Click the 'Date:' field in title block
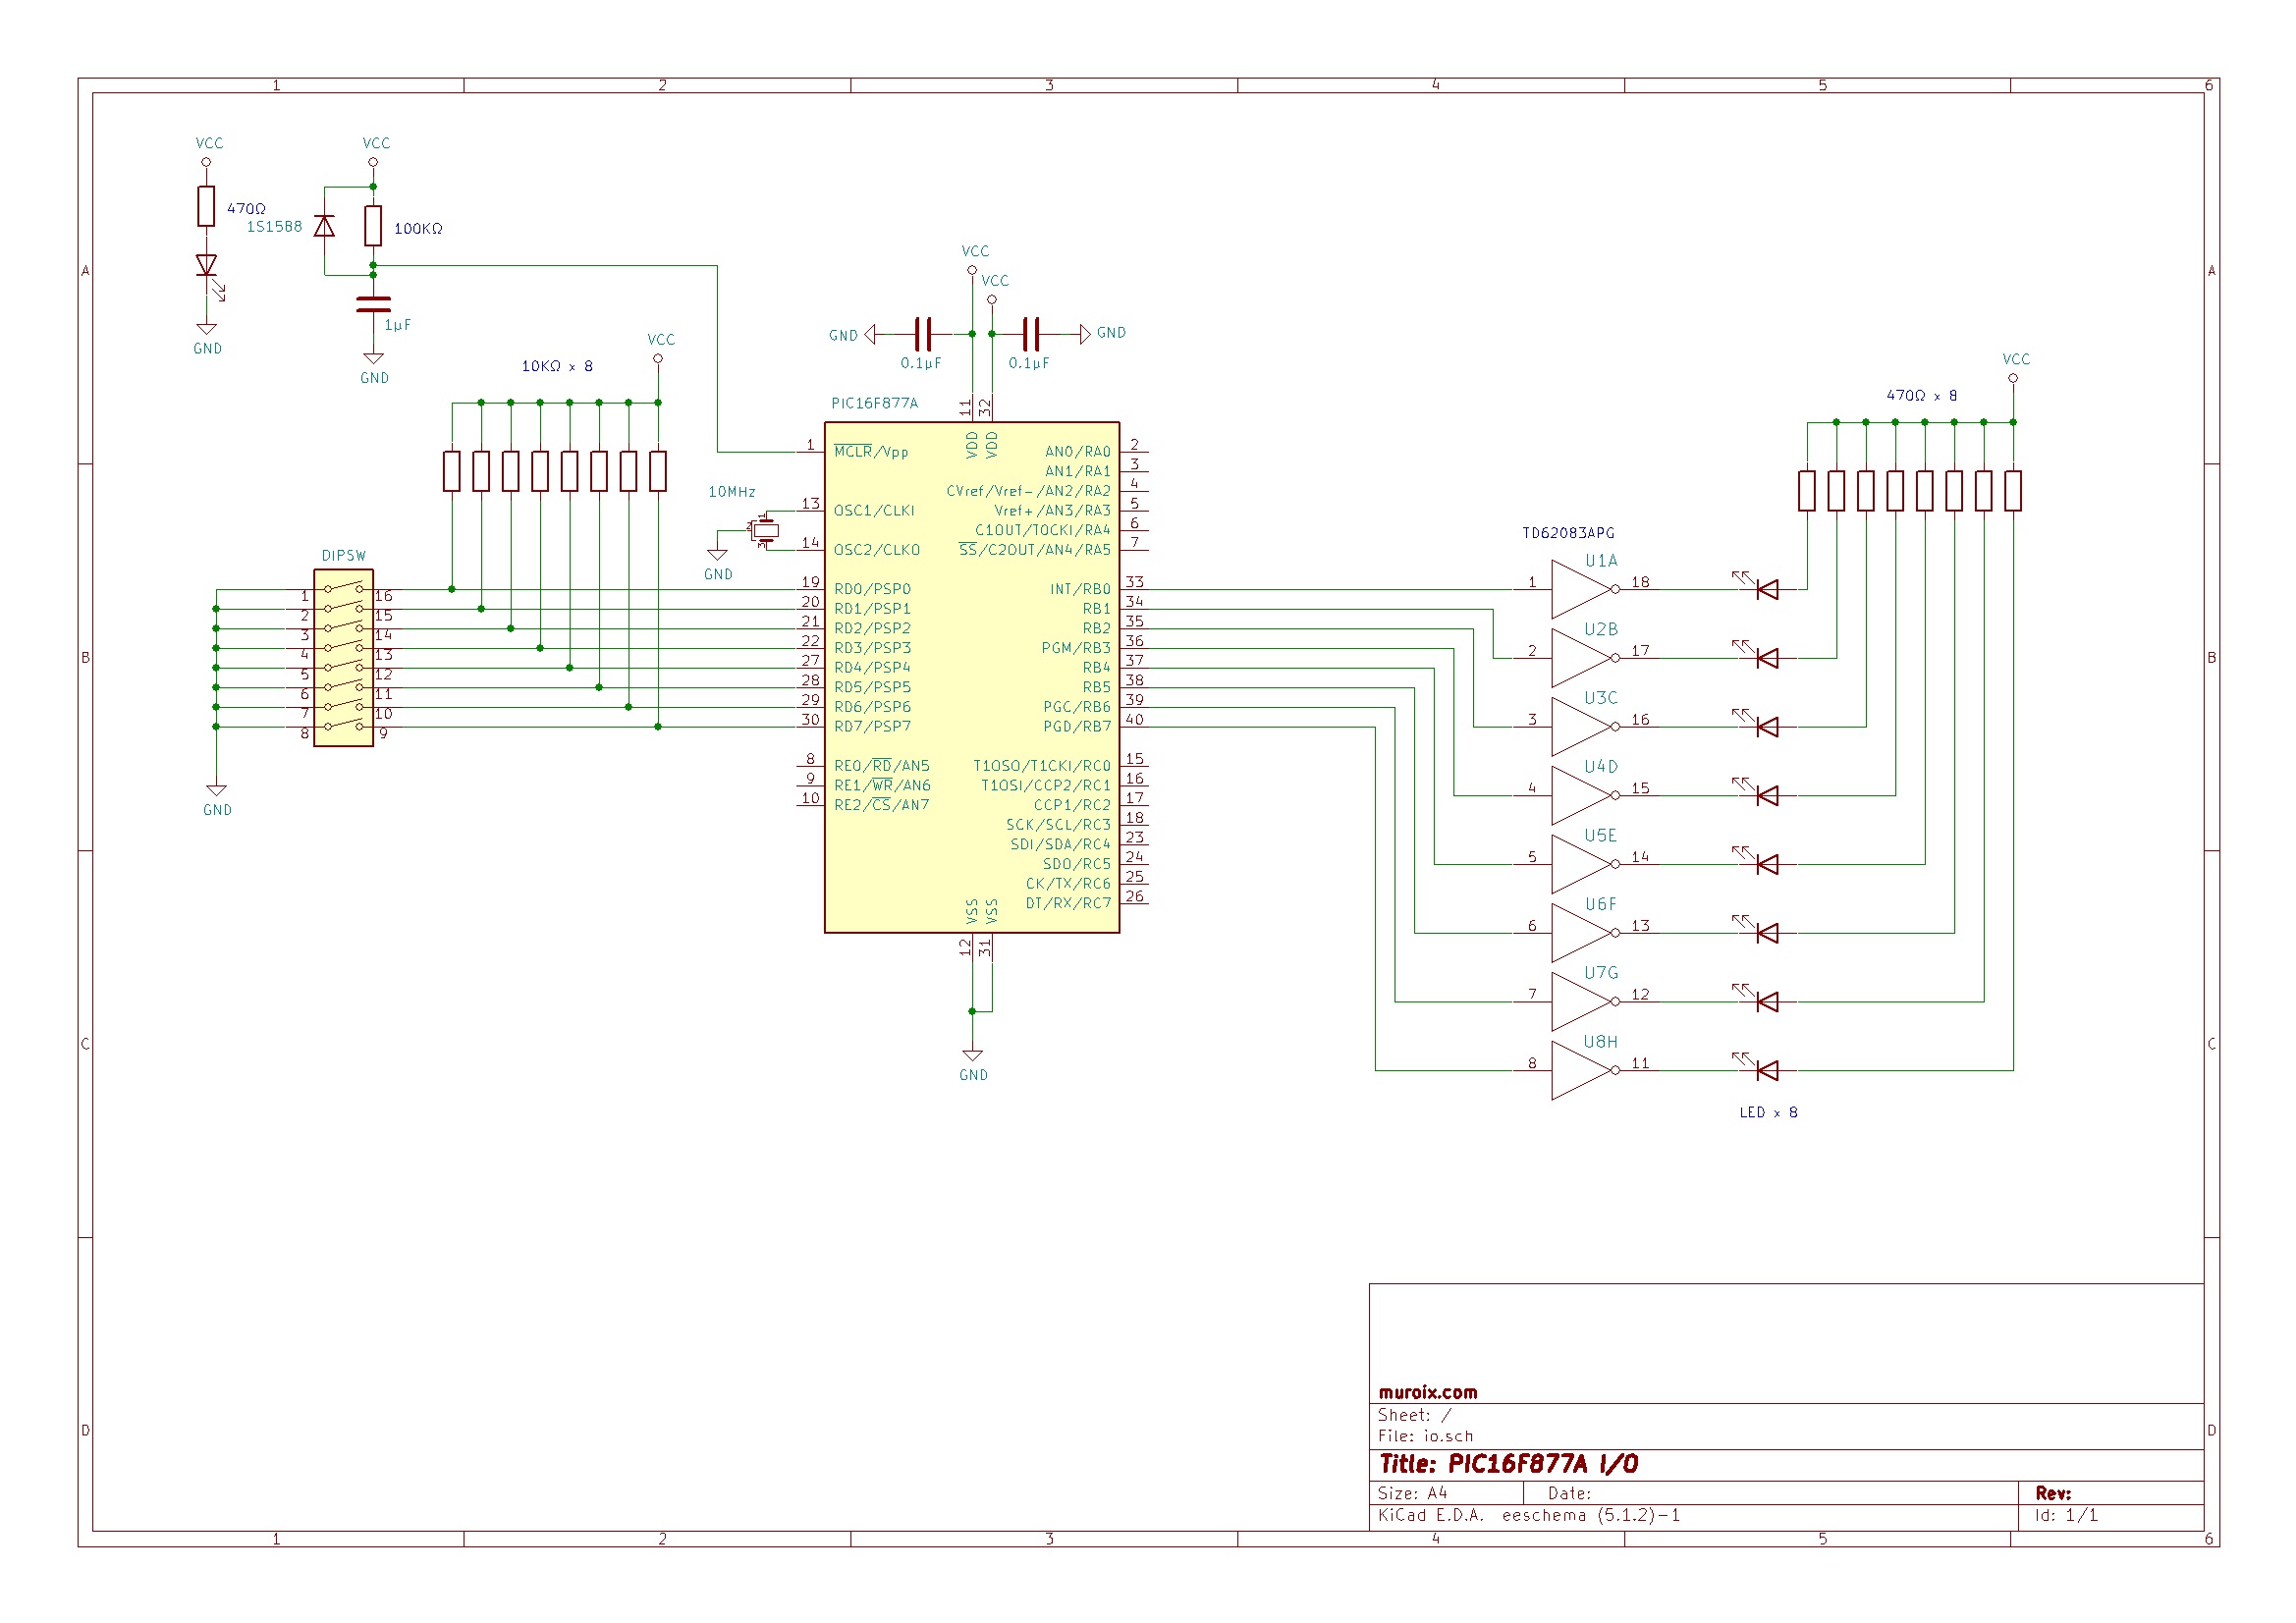Image resolution: width=2296 pixels, height=1623 pixels. point(1569,1493)
